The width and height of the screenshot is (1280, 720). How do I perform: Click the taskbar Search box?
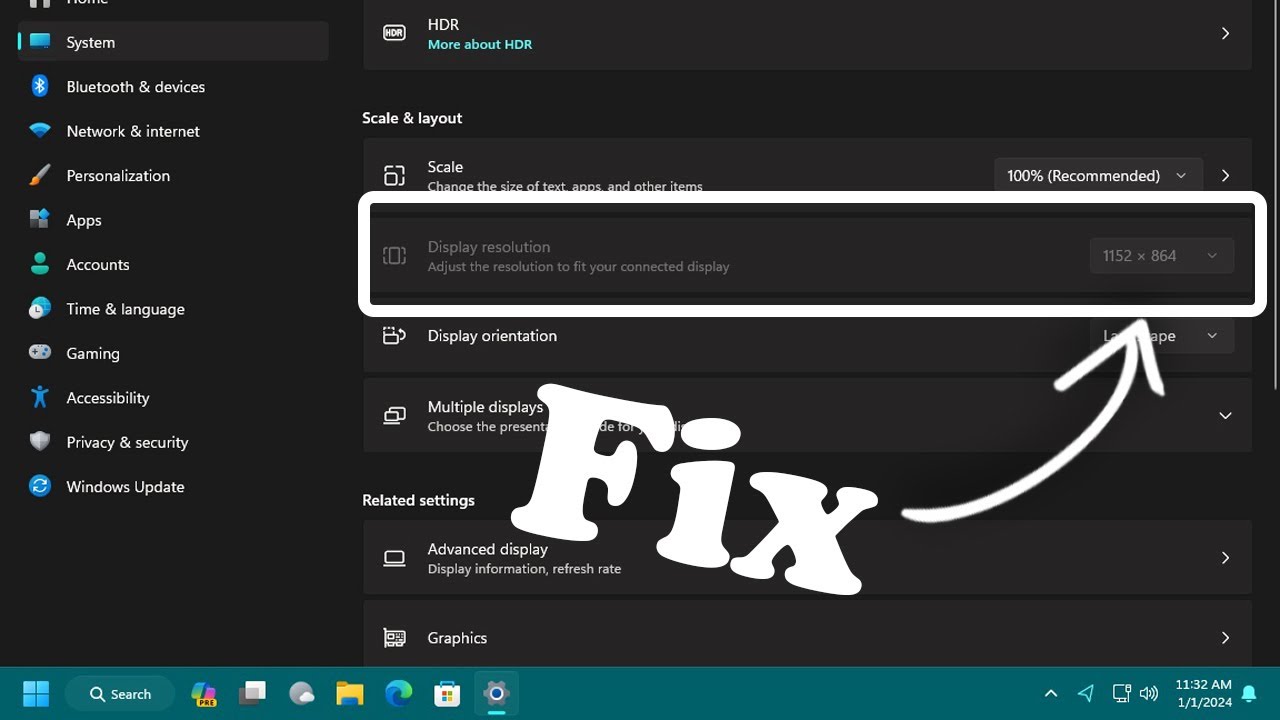click(120, 694)
